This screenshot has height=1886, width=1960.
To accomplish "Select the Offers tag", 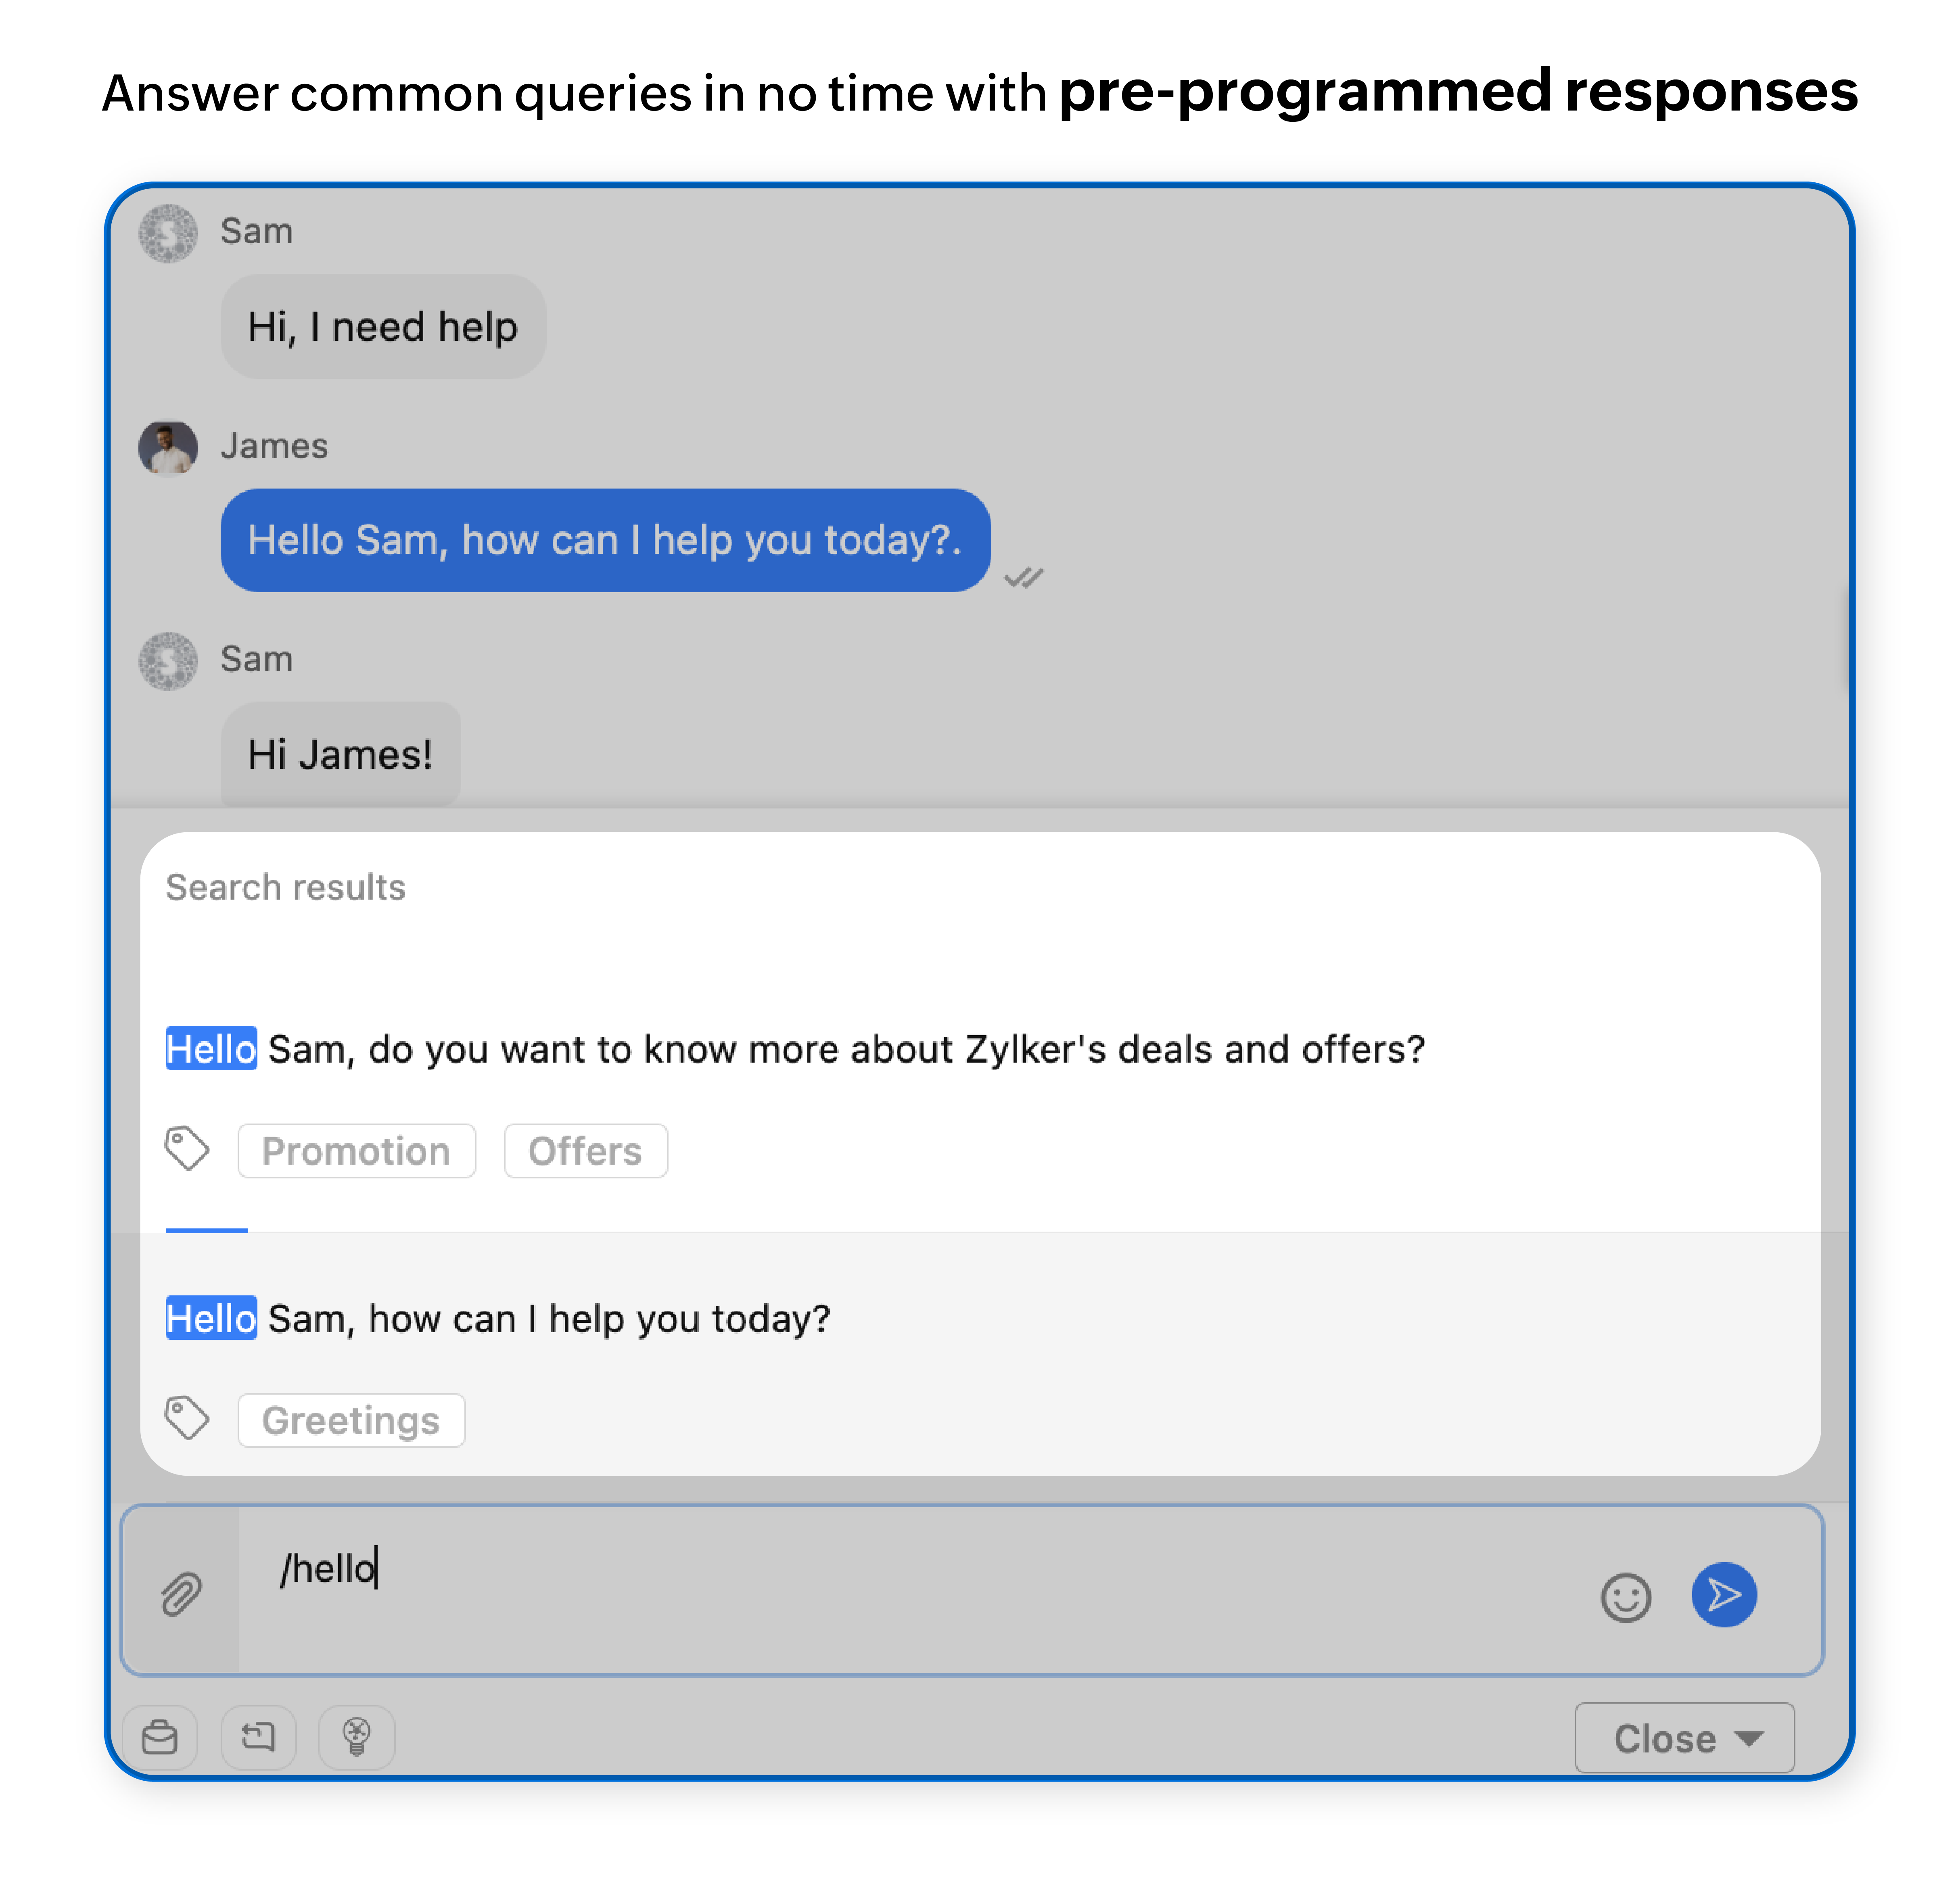I will pos(585,1151).
